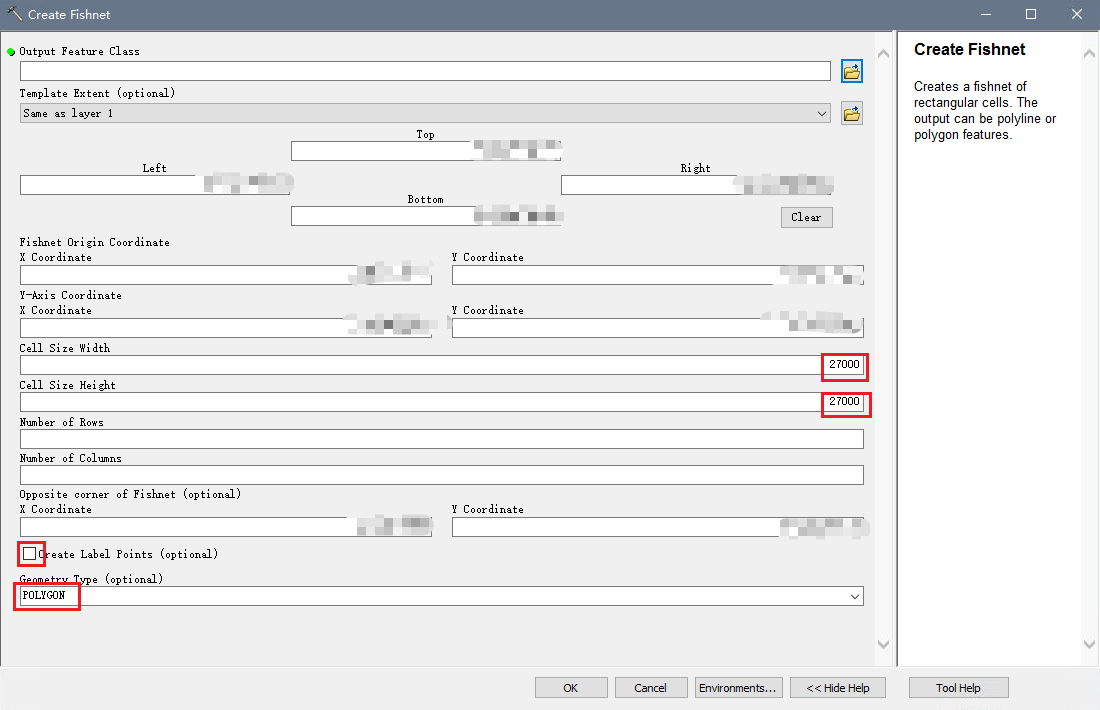Open the Template Extent dropdown

tap(822, 113)
